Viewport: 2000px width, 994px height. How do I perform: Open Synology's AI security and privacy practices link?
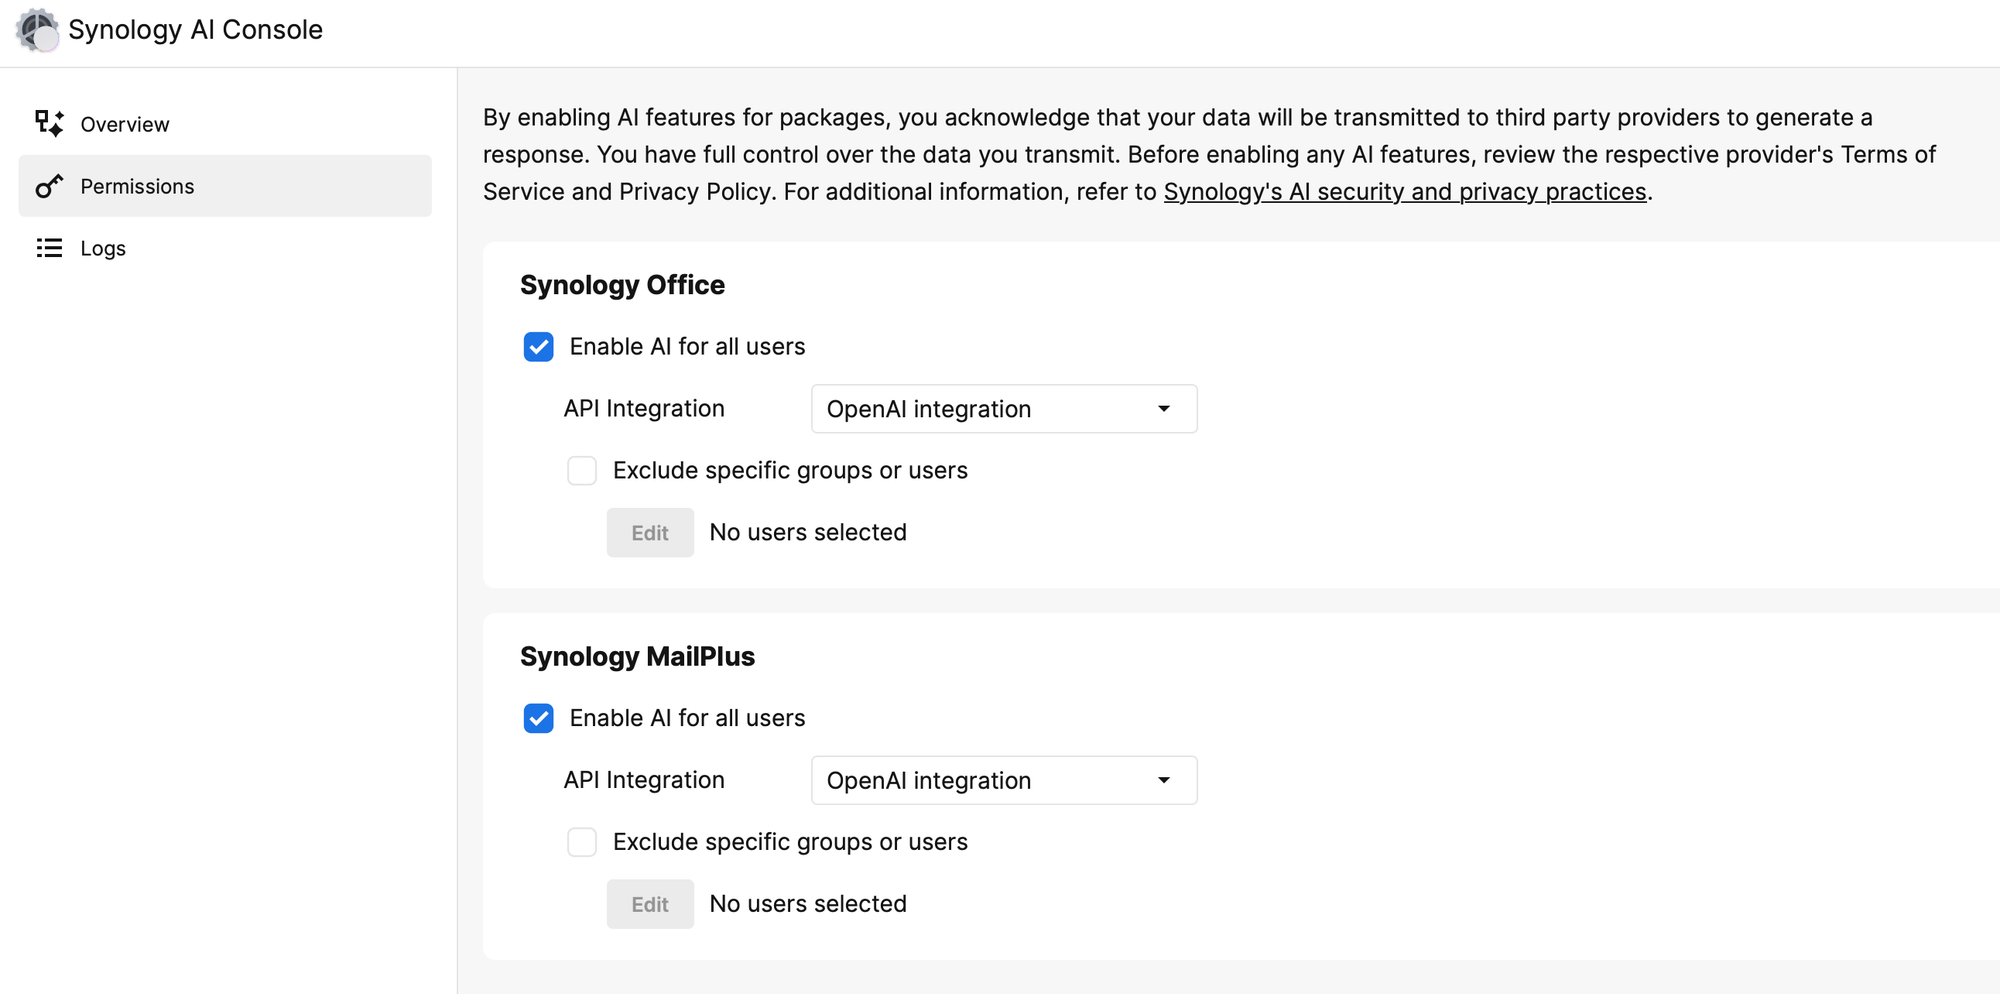click(1405, 192)
